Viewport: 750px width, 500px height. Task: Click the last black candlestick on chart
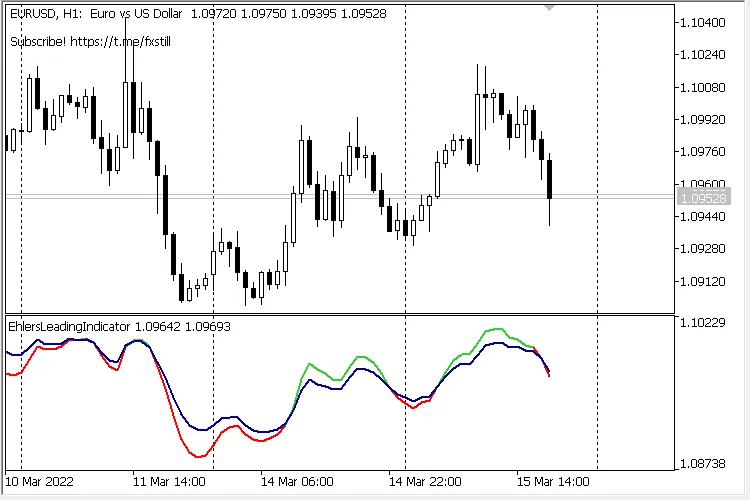(549, 178)
